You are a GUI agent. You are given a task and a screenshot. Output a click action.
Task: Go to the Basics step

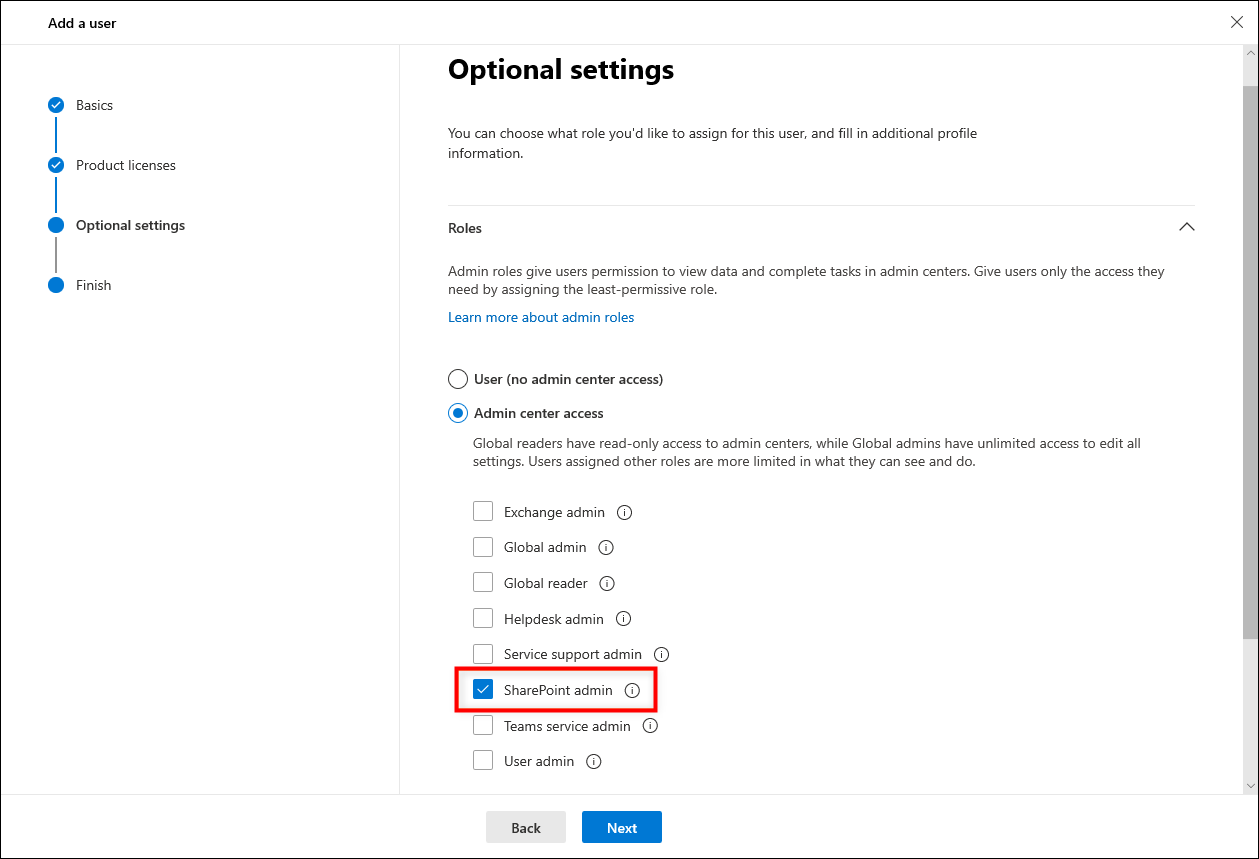(x=94, y=105)
